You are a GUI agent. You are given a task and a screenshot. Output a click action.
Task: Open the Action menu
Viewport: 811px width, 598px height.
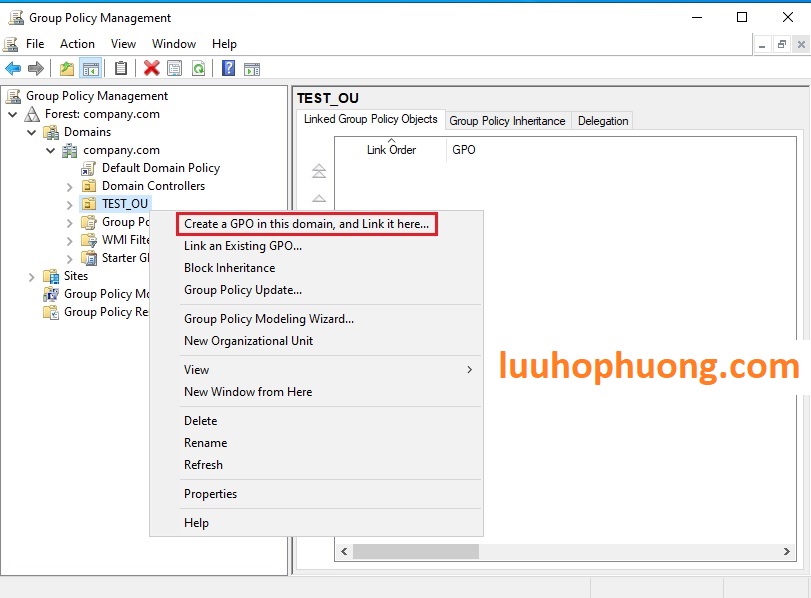77,43
